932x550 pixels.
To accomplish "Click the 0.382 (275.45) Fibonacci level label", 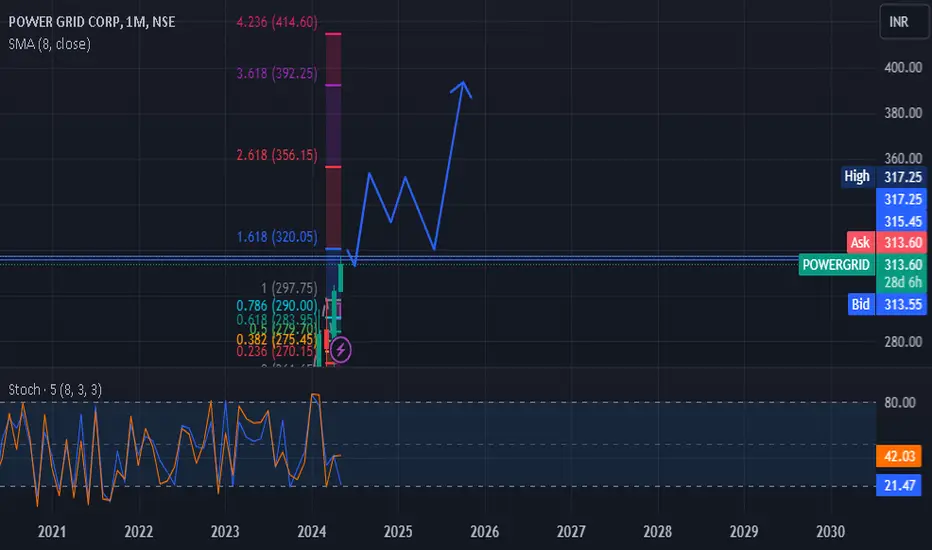I will click(x=276, y=340).
